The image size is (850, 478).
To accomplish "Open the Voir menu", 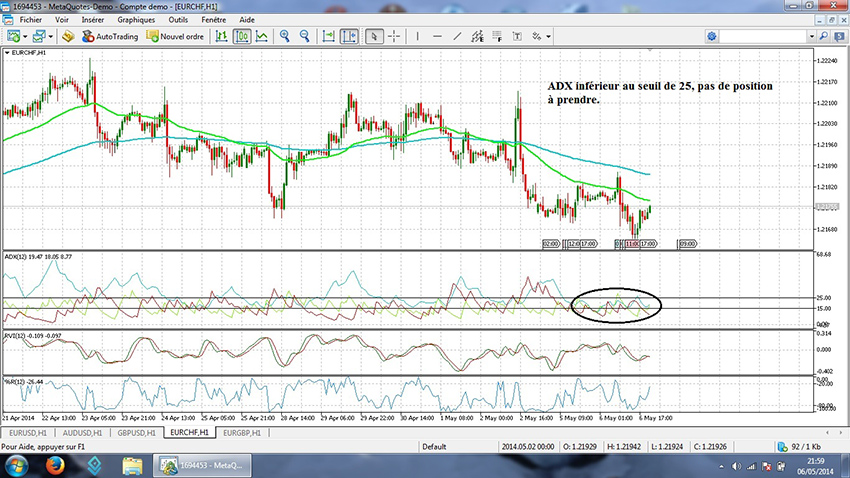I will [62, 20].
